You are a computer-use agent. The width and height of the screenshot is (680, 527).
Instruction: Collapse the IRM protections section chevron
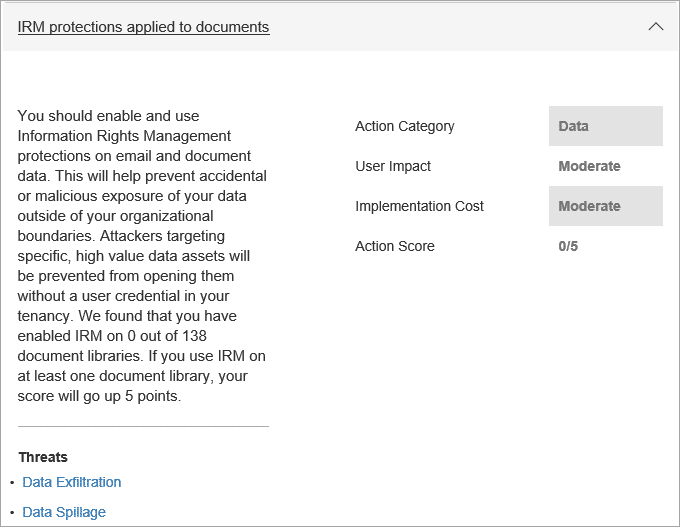656,27
